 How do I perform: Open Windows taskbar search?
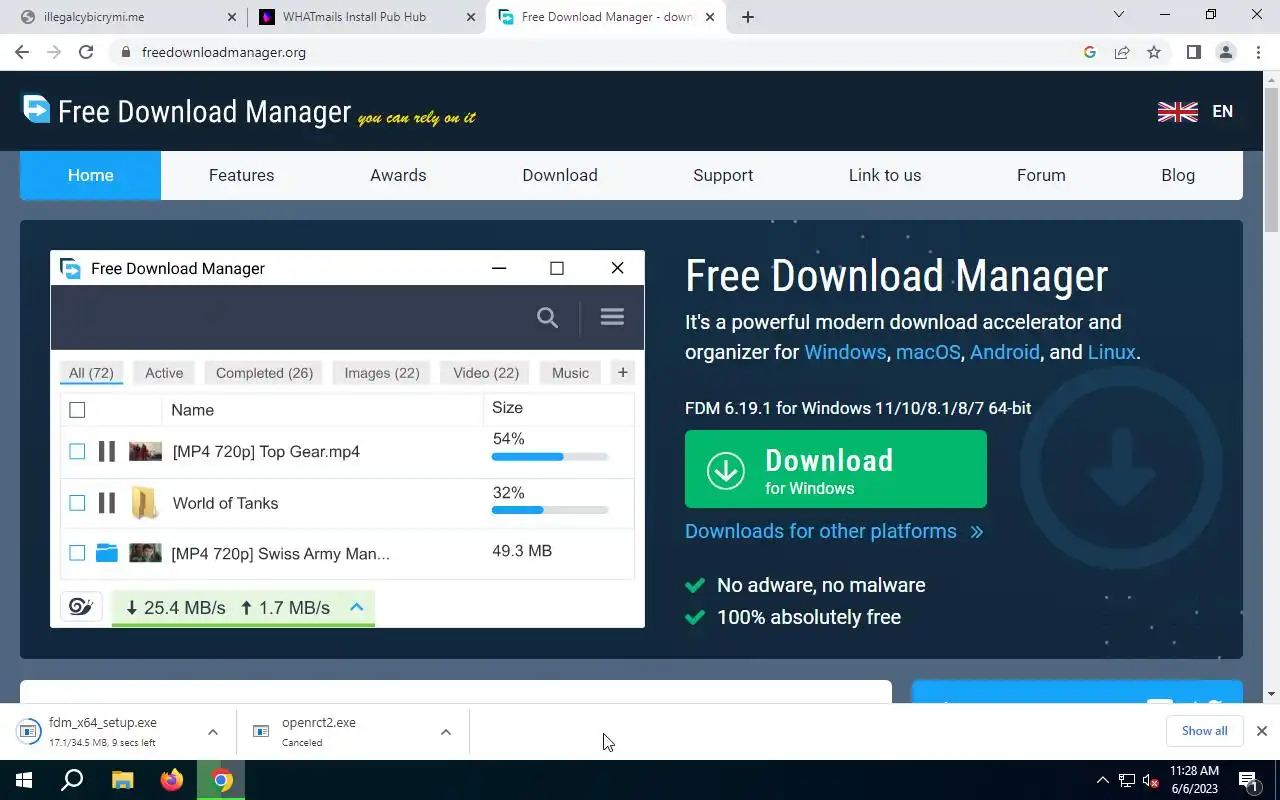tap(72, 780)
